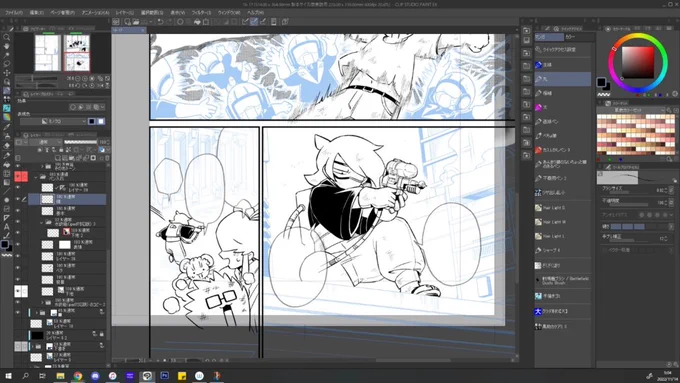Open Discord from the taskbar
The height and width of the screenshot is (383, 680).
95,376
